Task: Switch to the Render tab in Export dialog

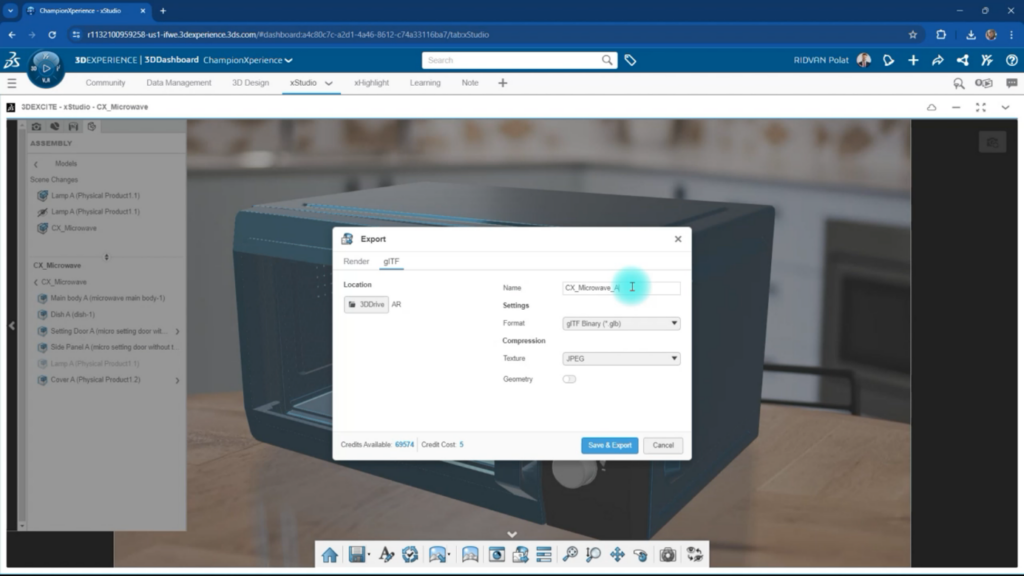Action: click(356, 261)
